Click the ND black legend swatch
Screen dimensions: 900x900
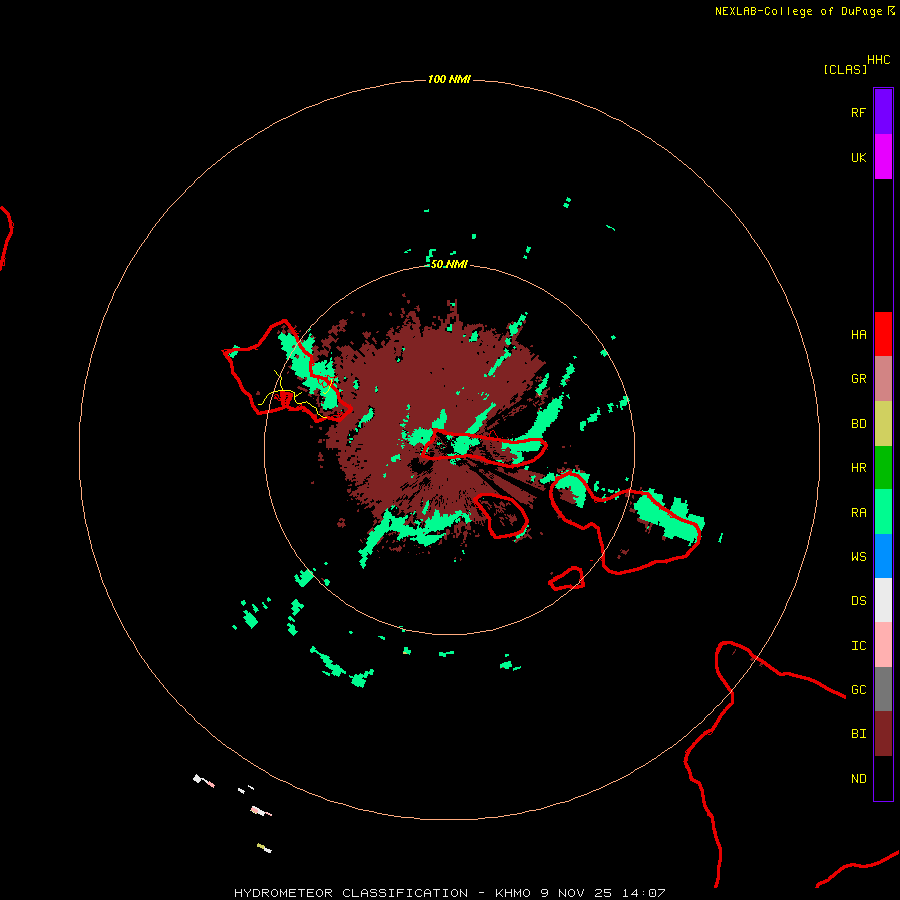[x=883, y=778]
